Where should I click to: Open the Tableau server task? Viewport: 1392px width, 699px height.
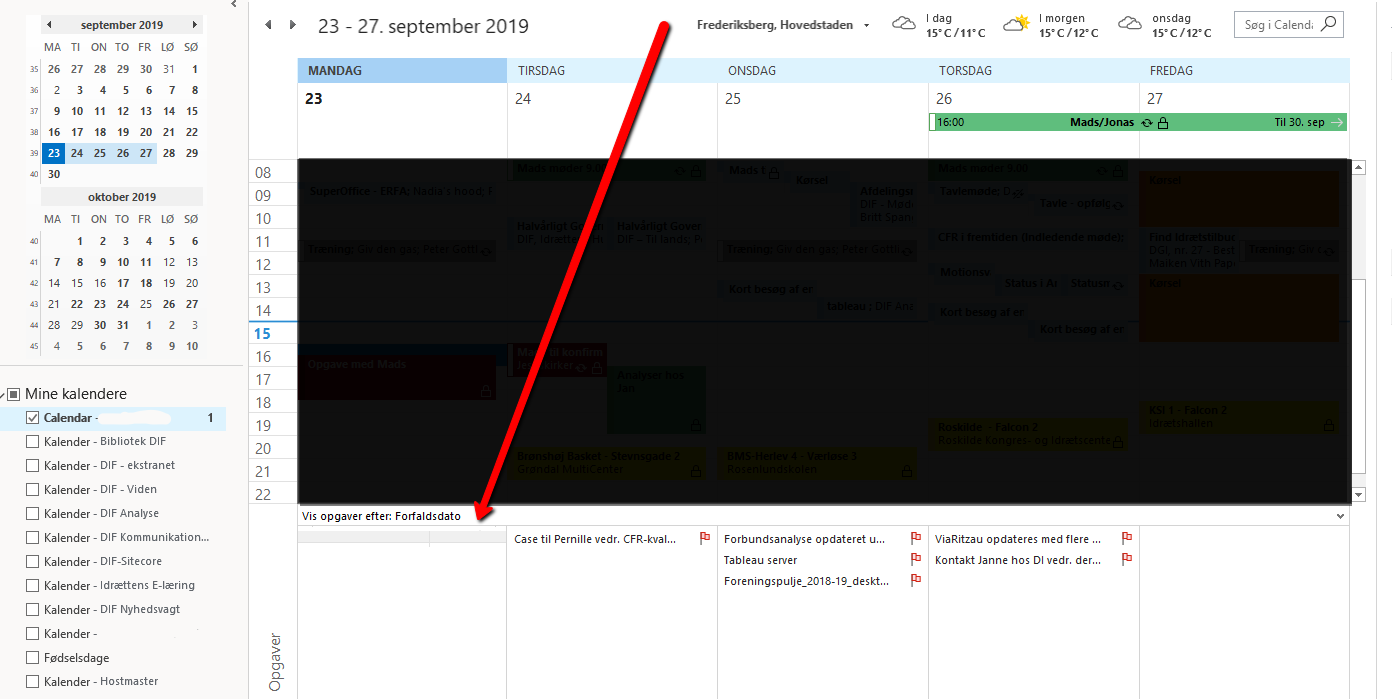point(761,560)
